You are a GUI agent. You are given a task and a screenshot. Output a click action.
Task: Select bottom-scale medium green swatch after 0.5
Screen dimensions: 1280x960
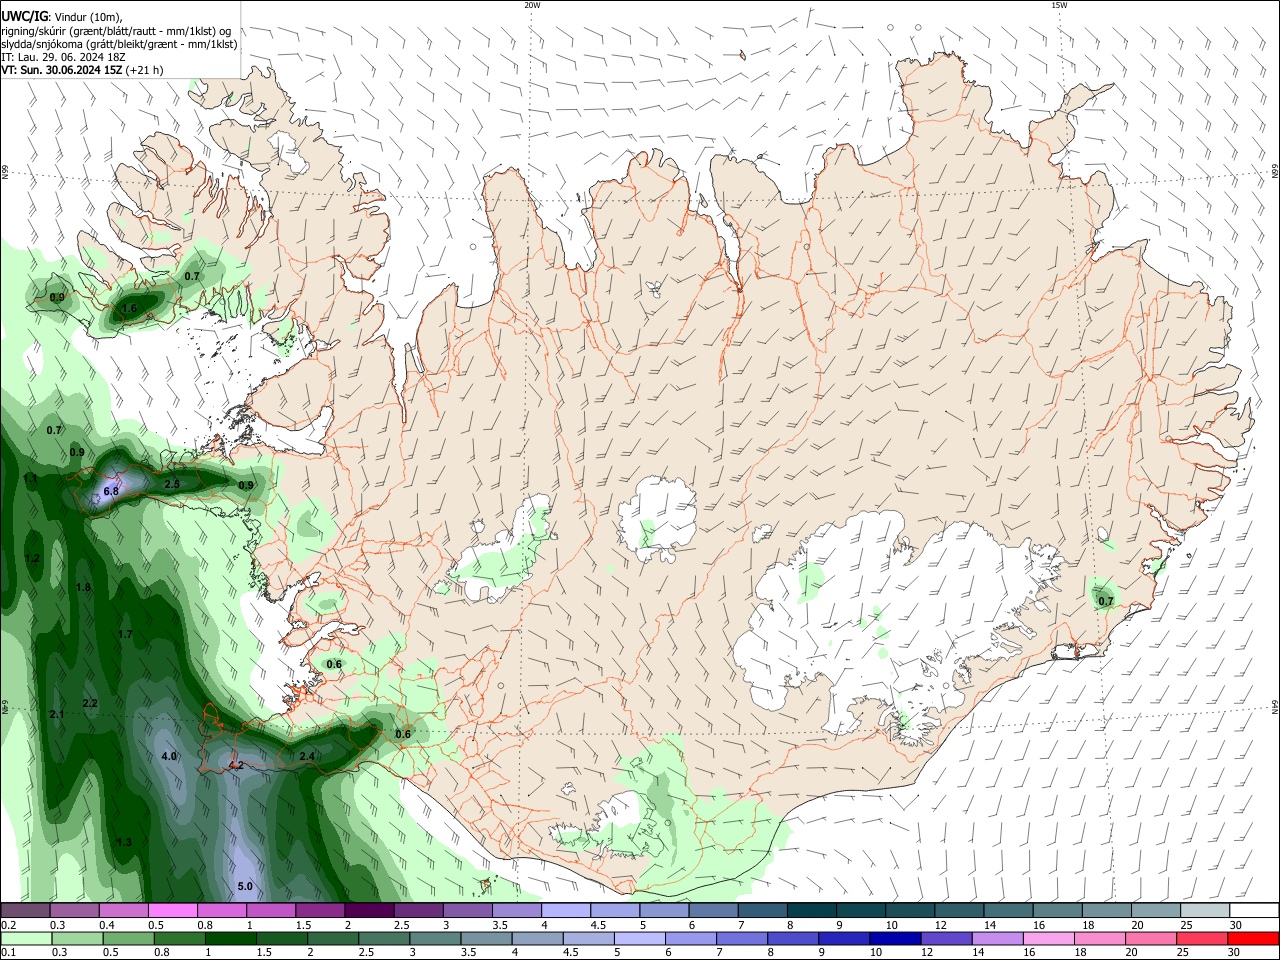click(x=128, y=938)
